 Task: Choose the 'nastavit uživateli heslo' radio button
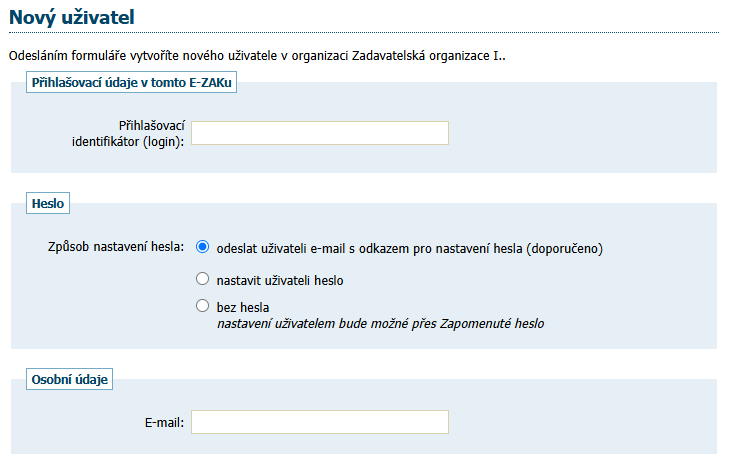coord(203,280)
